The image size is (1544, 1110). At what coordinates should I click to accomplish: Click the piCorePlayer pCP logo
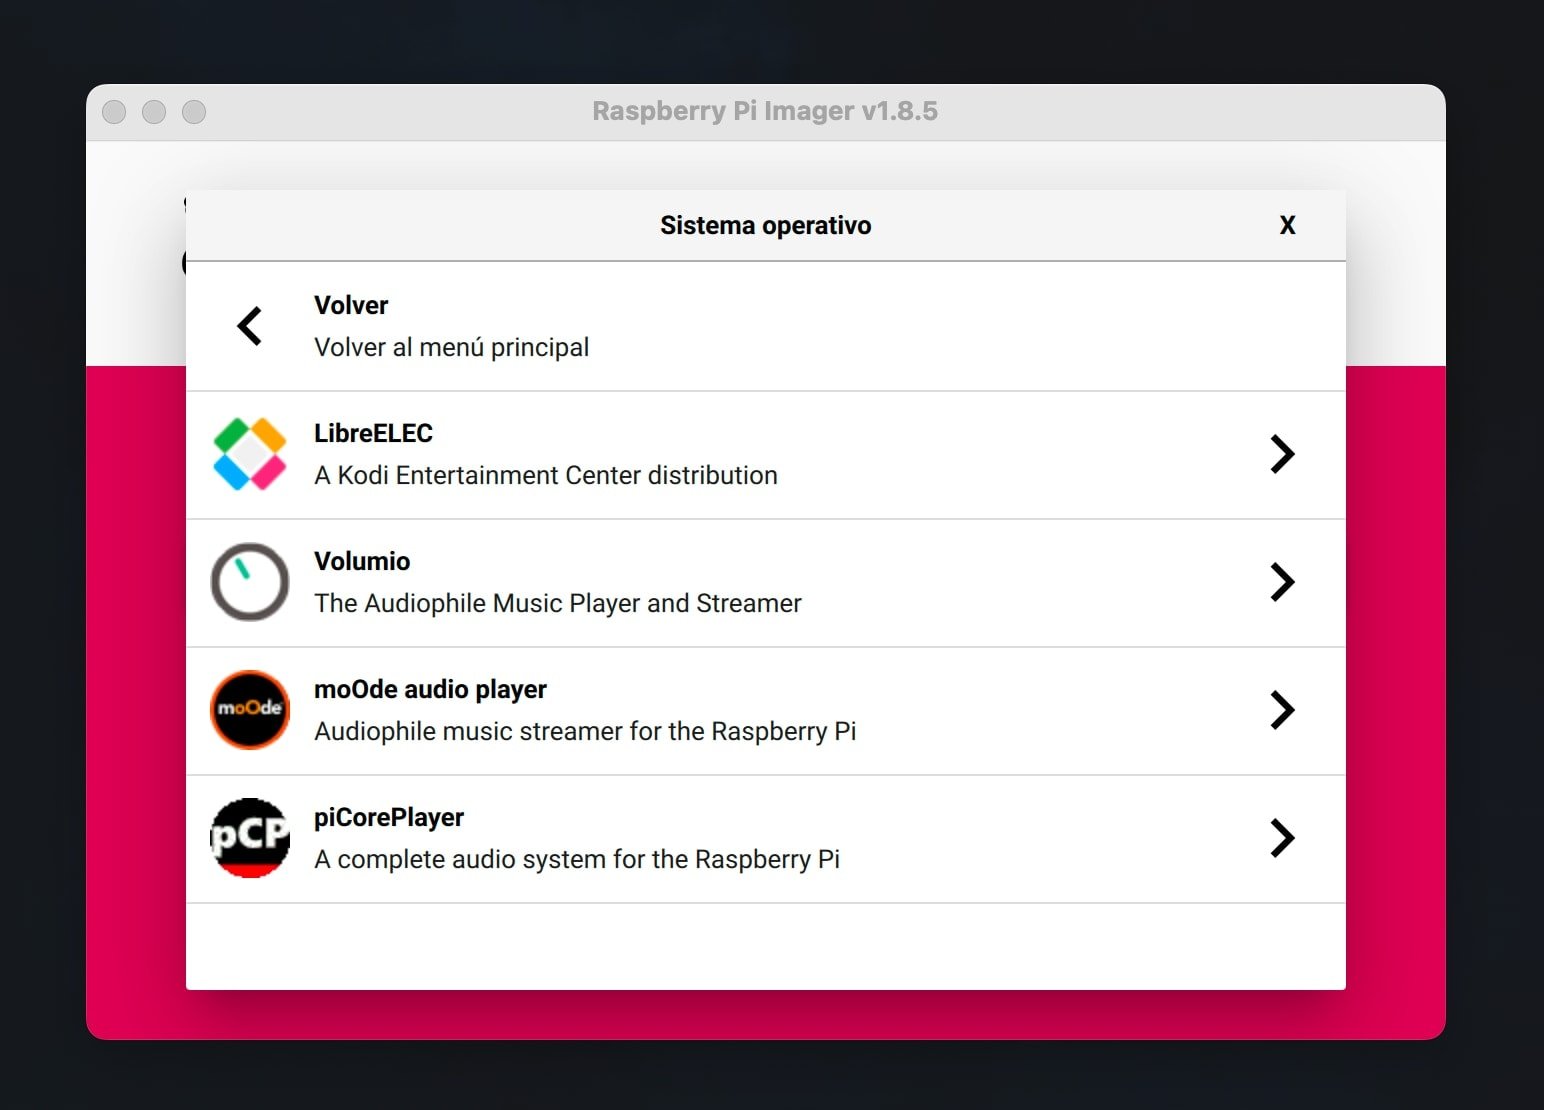pyautogui.click(x=250, y=838)
